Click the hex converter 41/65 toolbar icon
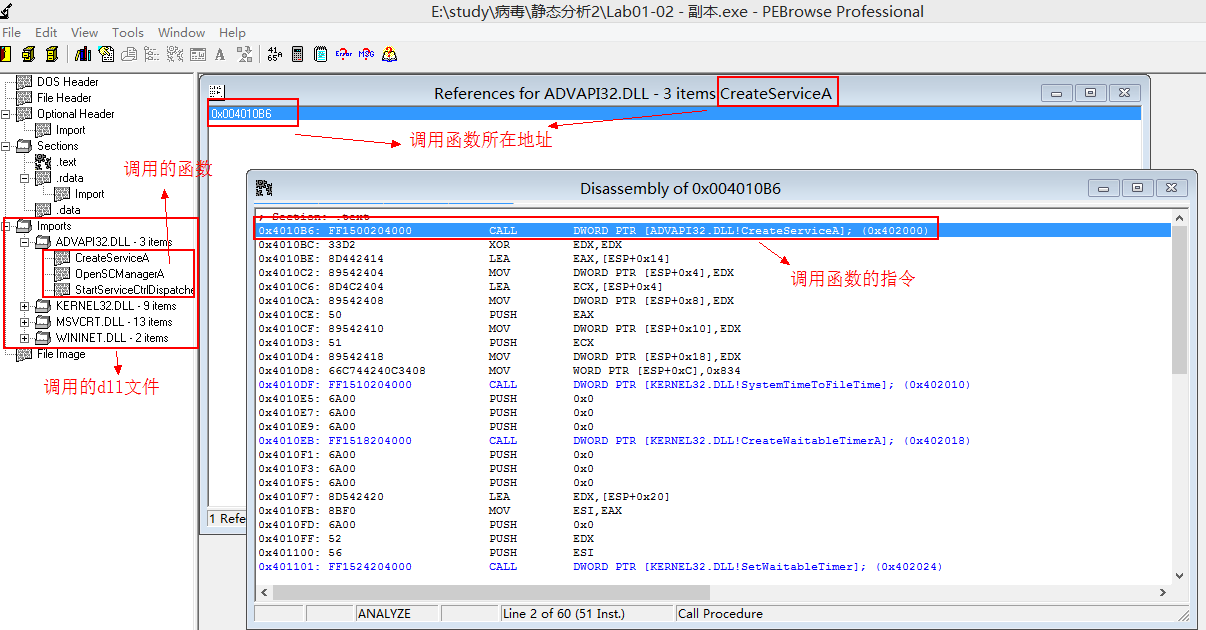Image resolution: width=1206 pixels, height=630 pixels. pos(275,54)
